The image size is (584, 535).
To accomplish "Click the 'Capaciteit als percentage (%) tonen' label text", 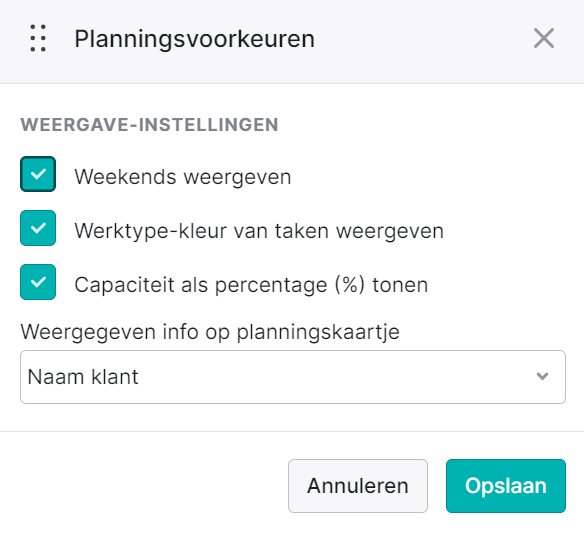I will point(251,285).
